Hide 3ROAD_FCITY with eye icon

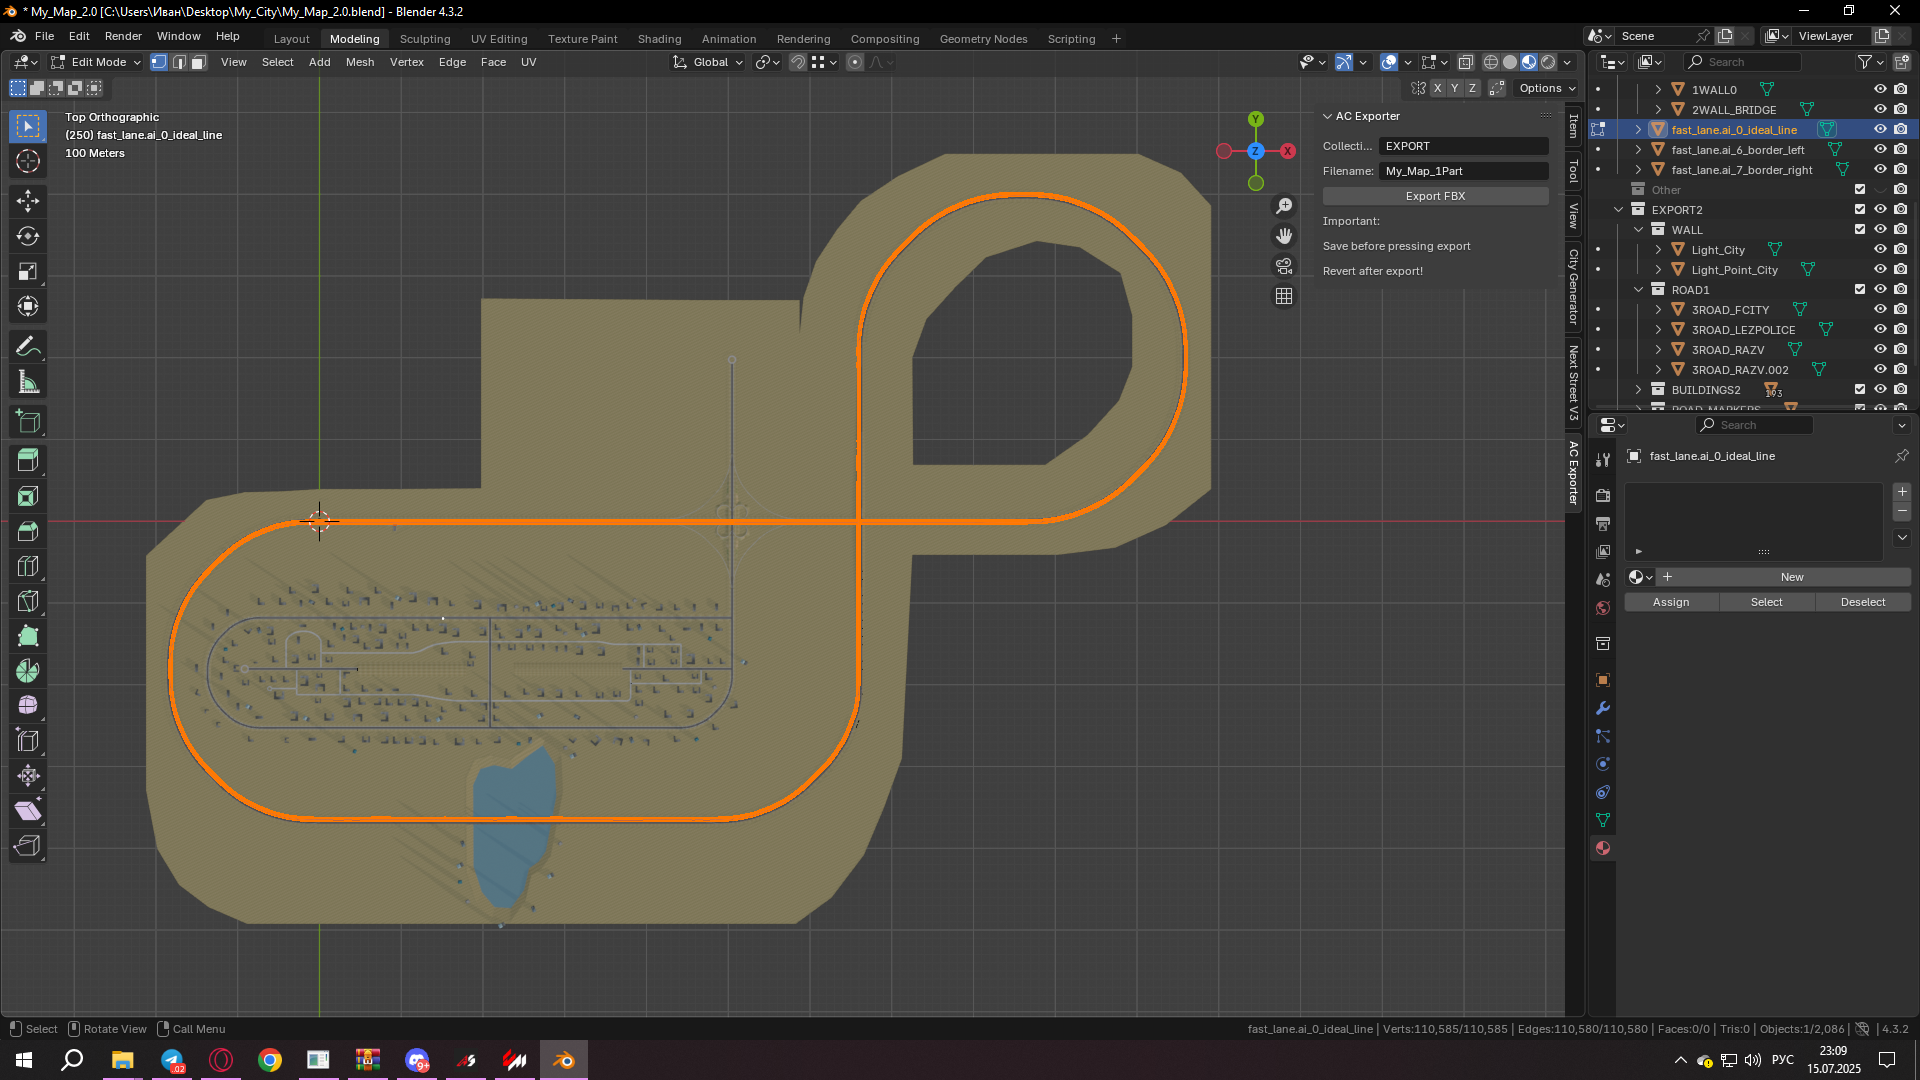(1880, 309)
